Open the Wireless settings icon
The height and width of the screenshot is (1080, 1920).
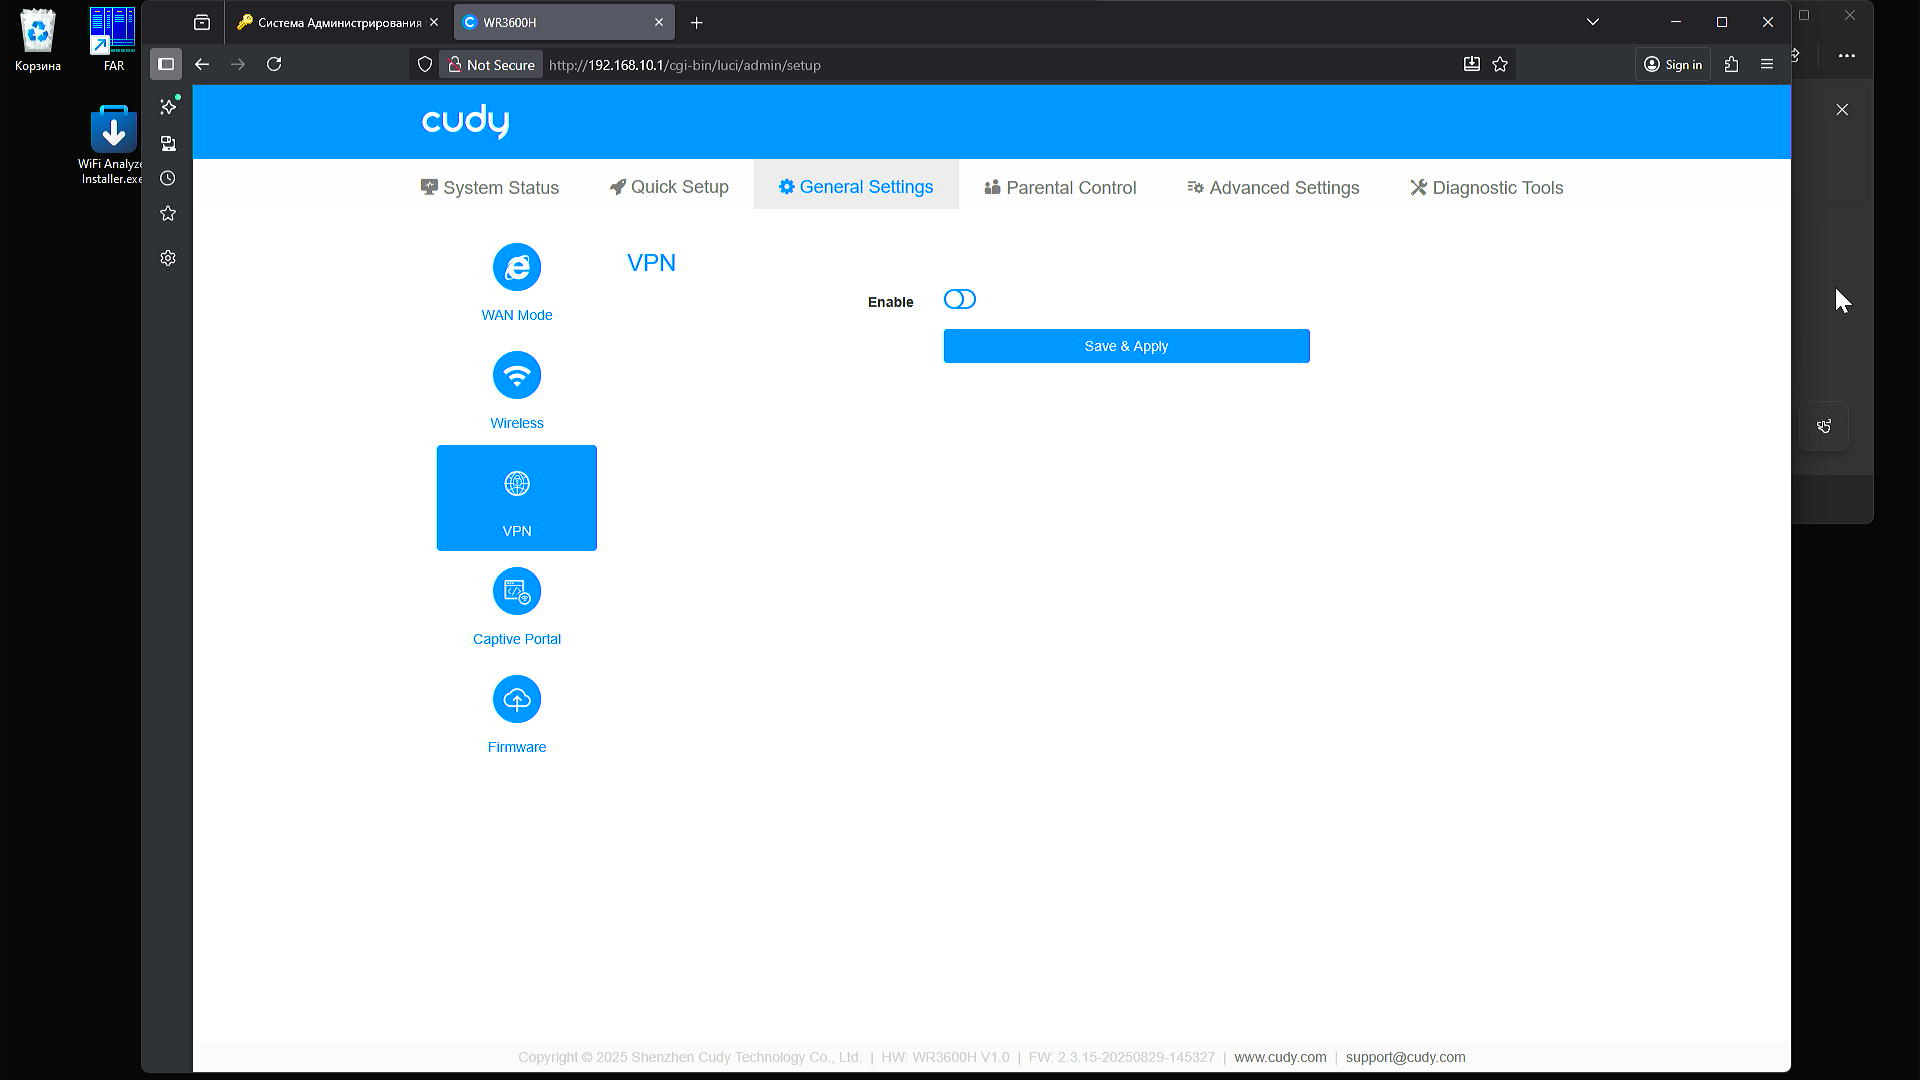click(x=517, y=376)
